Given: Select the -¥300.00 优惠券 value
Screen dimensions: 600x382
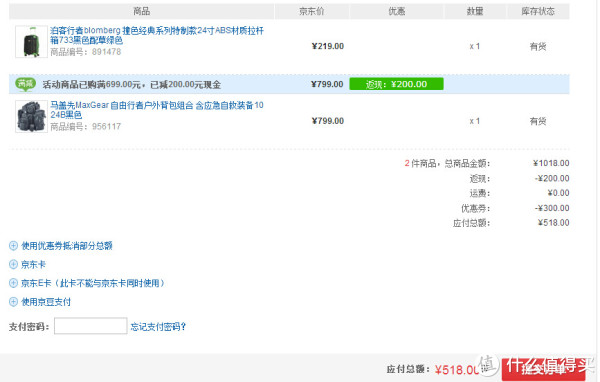Looking at the screenshot, I should 552,208.
